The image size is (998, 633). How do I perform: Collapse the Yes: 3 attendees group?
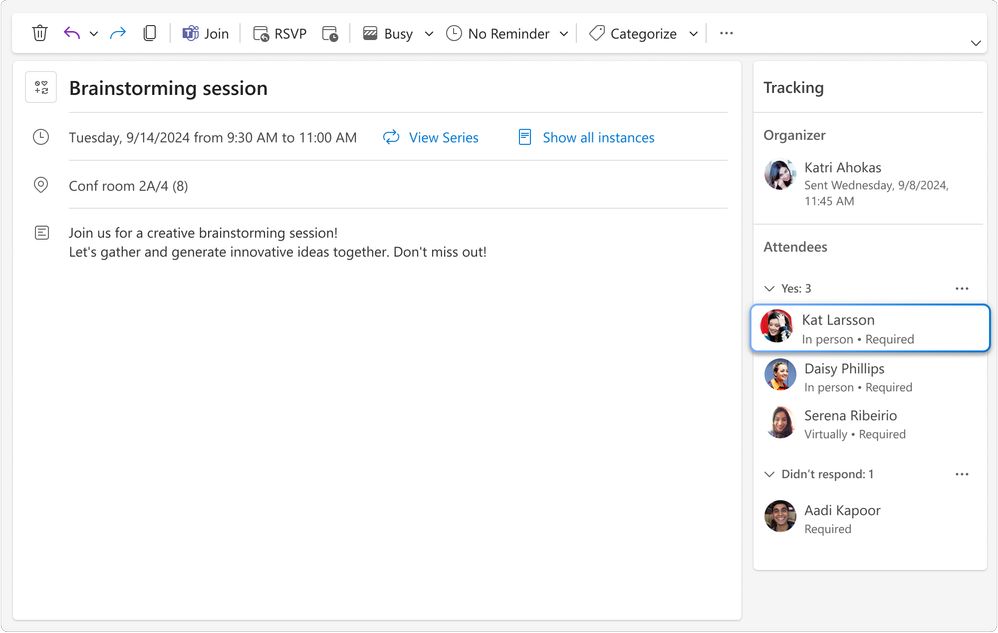(770, 288)
